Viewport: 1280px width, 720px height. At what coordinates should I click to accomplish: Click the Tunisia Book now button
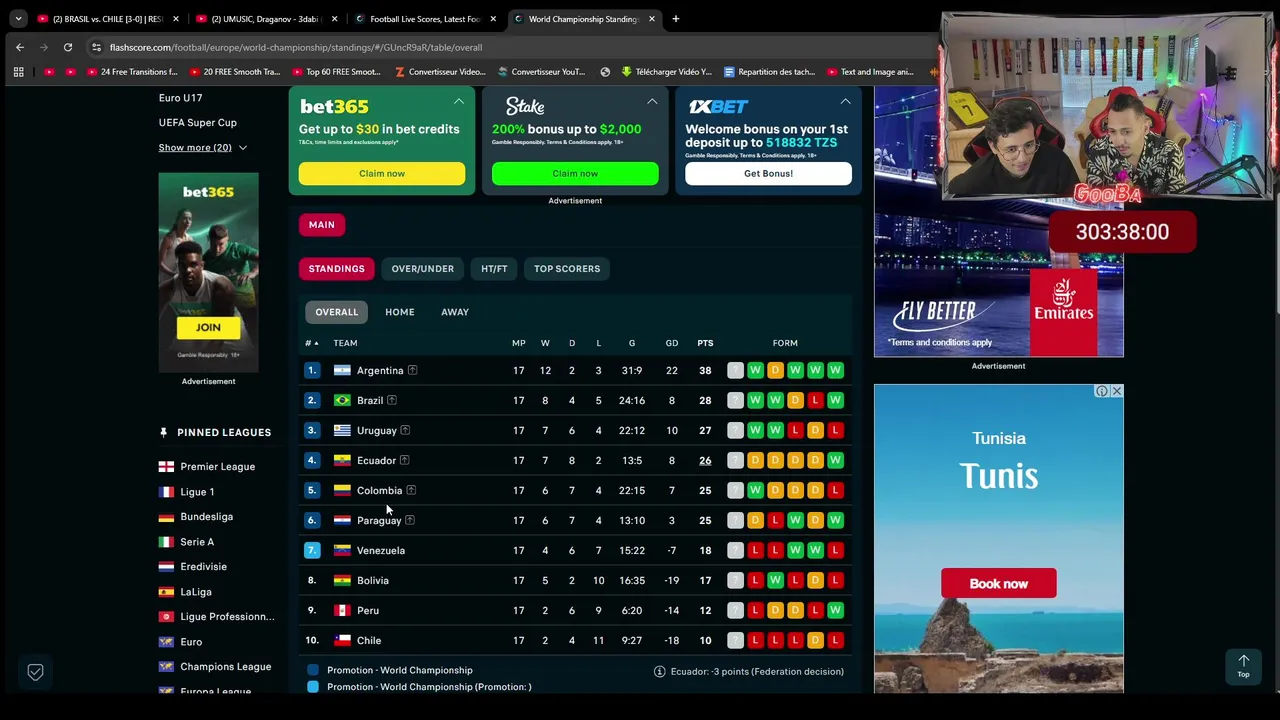tap(998, 584)
